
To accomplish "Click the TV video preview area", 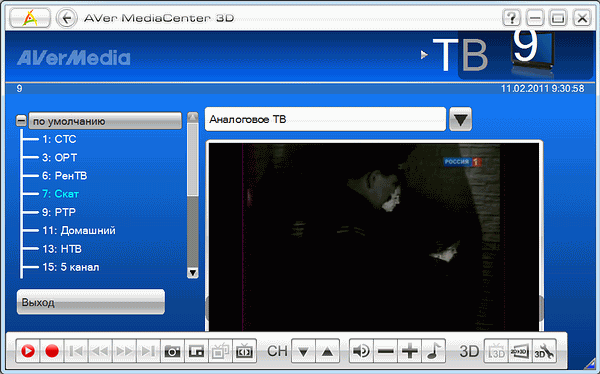I will click(374, 237).
